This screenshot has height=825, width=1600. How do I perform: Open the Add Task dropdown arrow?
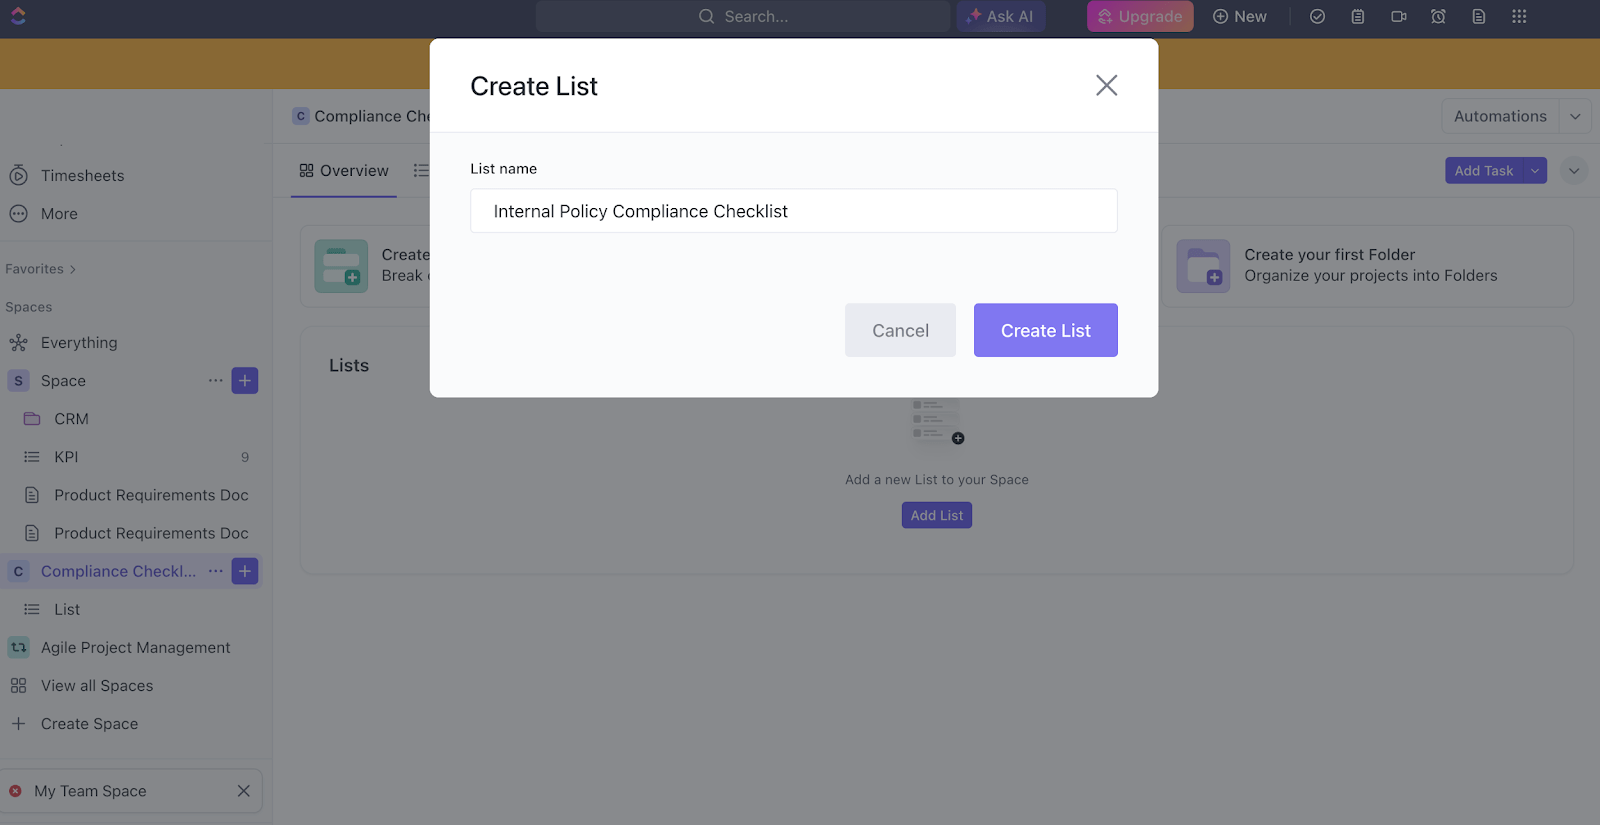click(1533, 170)
